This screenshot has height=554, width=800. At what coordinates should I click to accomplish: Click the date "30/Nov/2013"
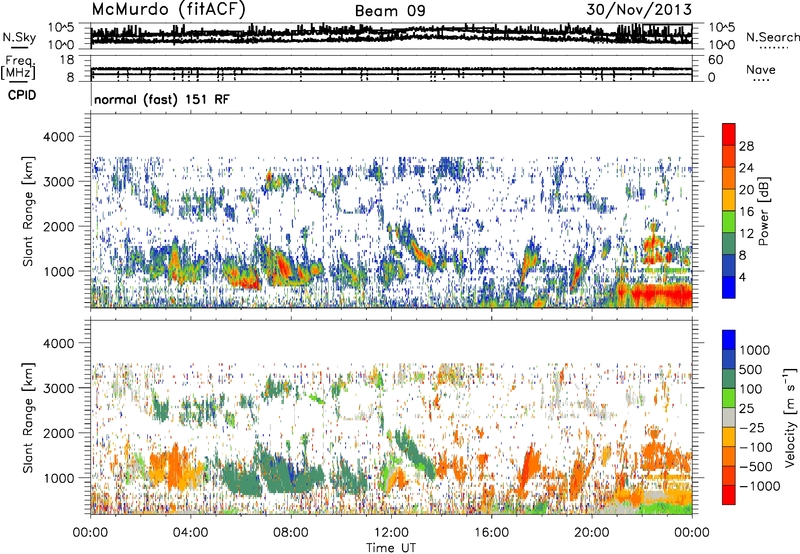click(x=639, y=9)
